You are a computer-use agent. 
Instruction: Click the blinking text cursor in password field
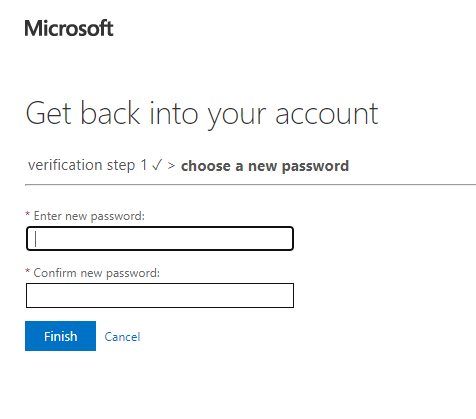[x=36, y=239]
